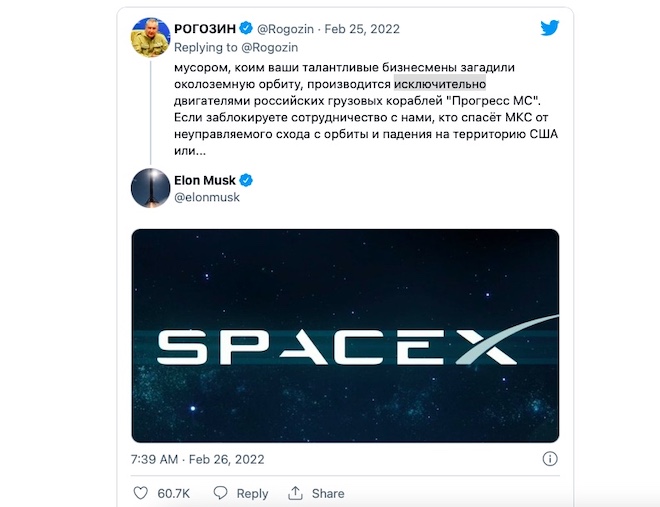Image resolution: width=660 pixels, height=507 pixels.
Task: Click the highlighted word исключительно
Action: point(439,84)
